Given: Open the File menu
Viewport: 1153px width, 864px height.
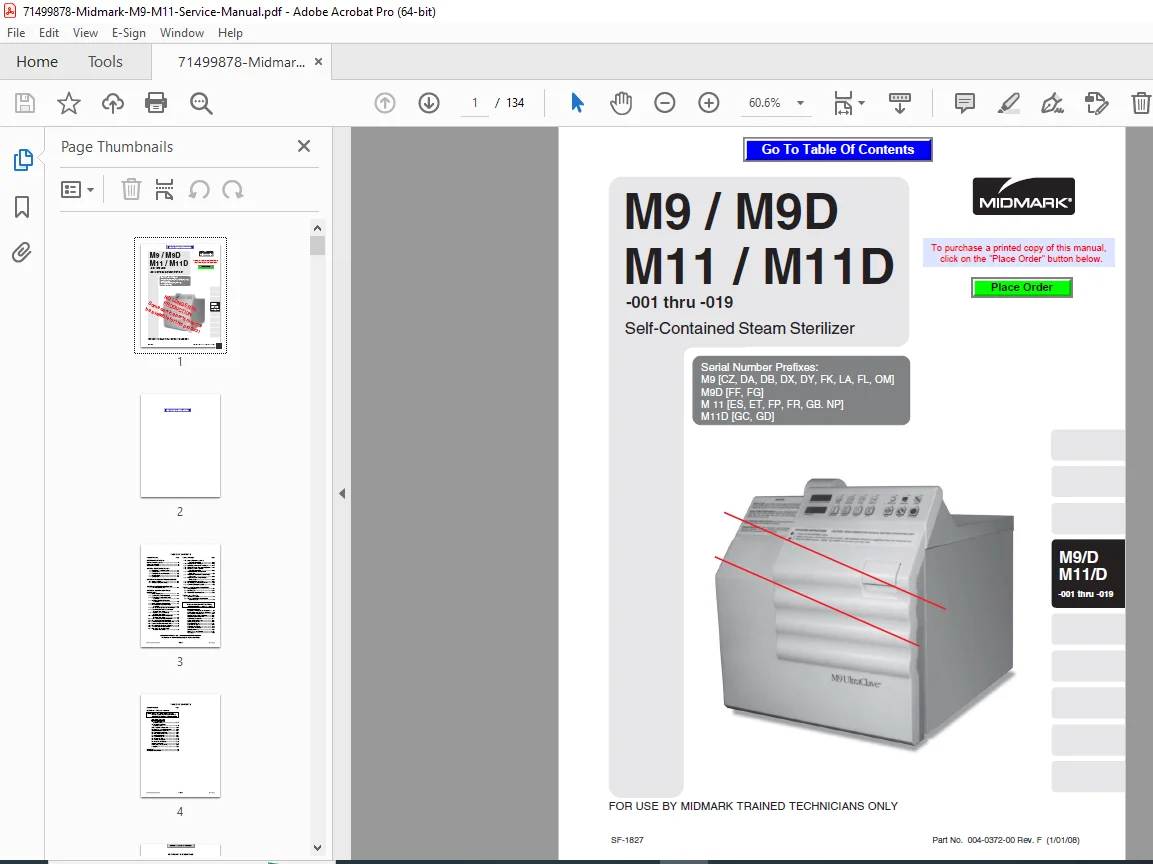Looking at the screenshot, I should click(16, 33).
